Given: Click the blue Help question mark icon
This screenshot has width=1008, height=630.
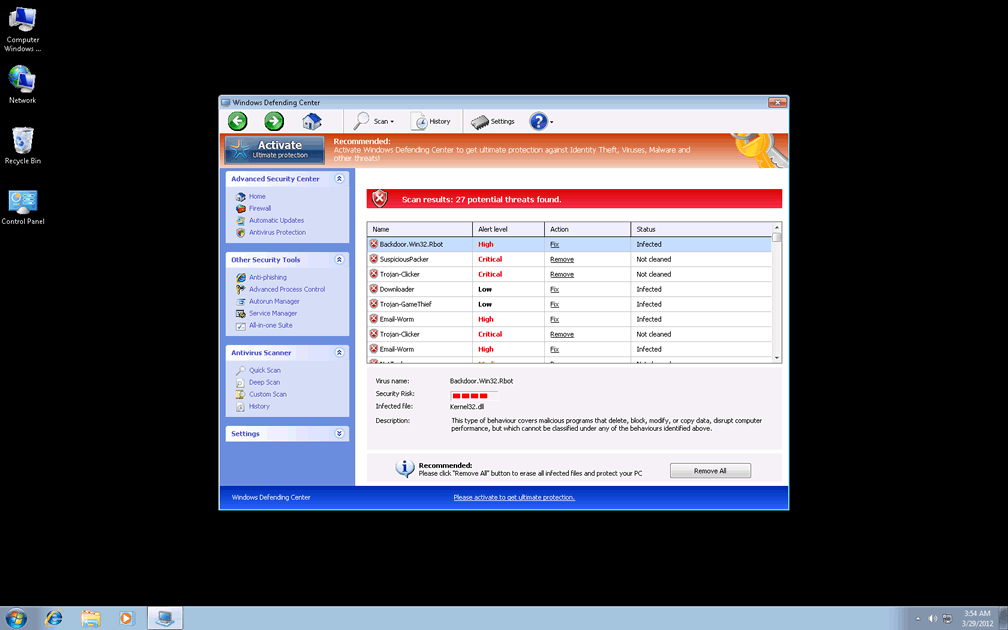Looking at the screenshot, I should pyautogui.click(x=539, y=121).
